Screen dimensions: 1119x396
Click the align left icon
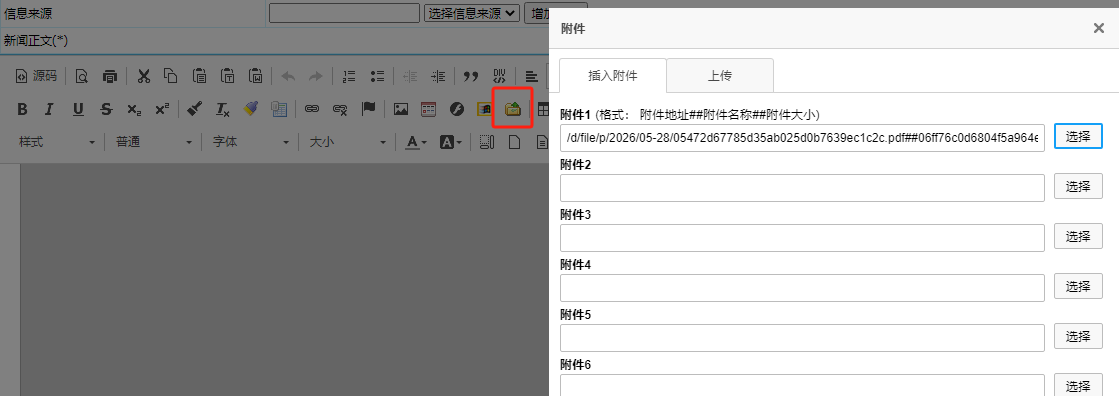coord(532,76)
